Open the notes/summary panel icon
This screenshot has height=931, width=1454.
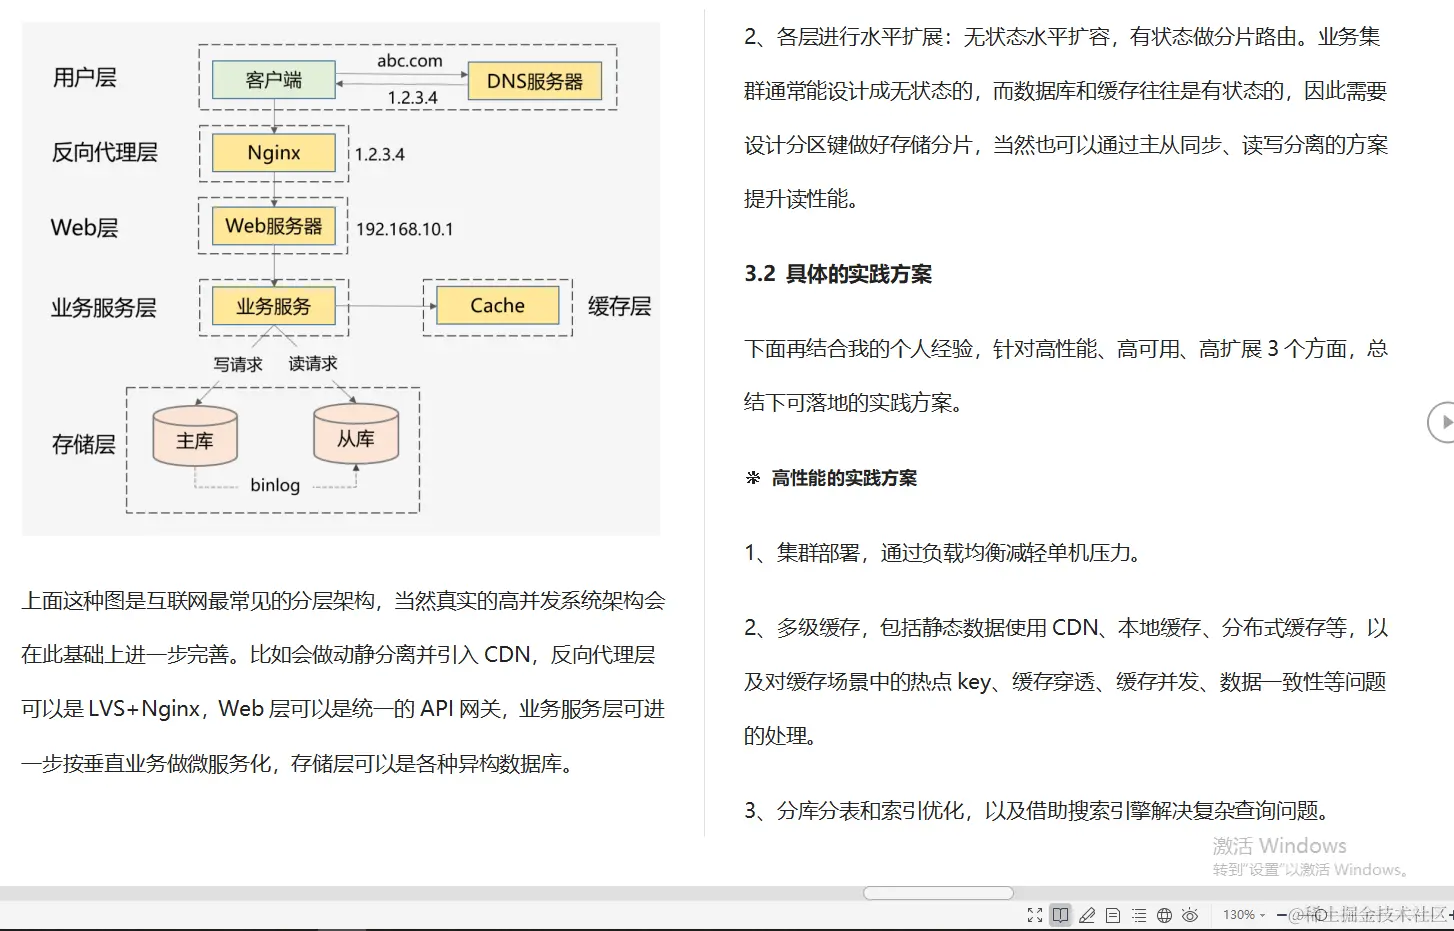point(1114,915)
